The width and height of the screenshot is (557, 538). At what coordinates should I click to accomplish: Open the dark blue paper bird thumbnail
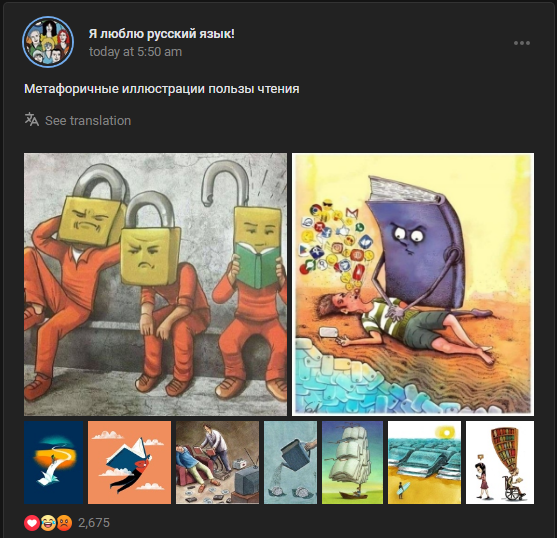coord(53,462)
